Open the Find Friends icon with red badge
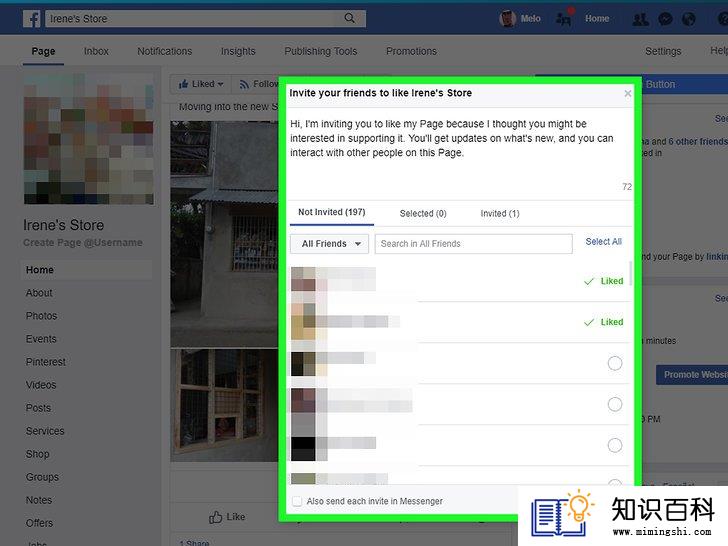728x546 pixels. 564,19
